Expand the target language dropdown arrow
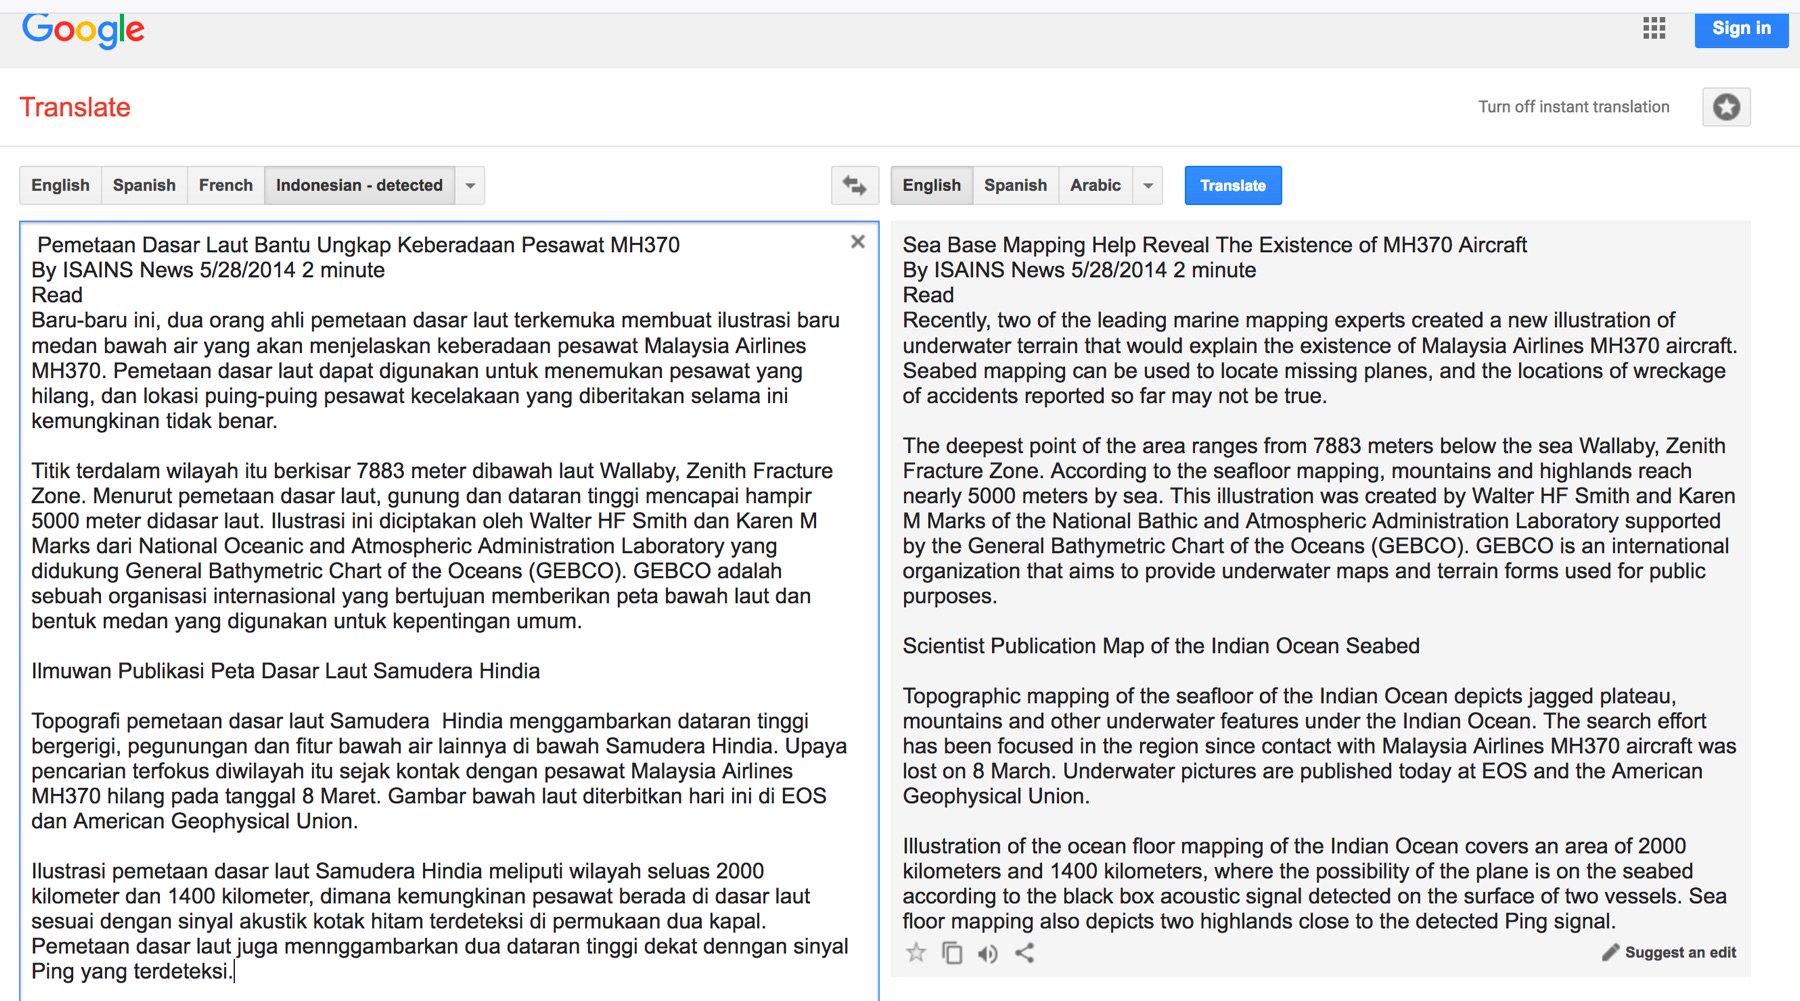Image resolution: width=1800 pixels, height=1001 pixels. point(1148,185)
